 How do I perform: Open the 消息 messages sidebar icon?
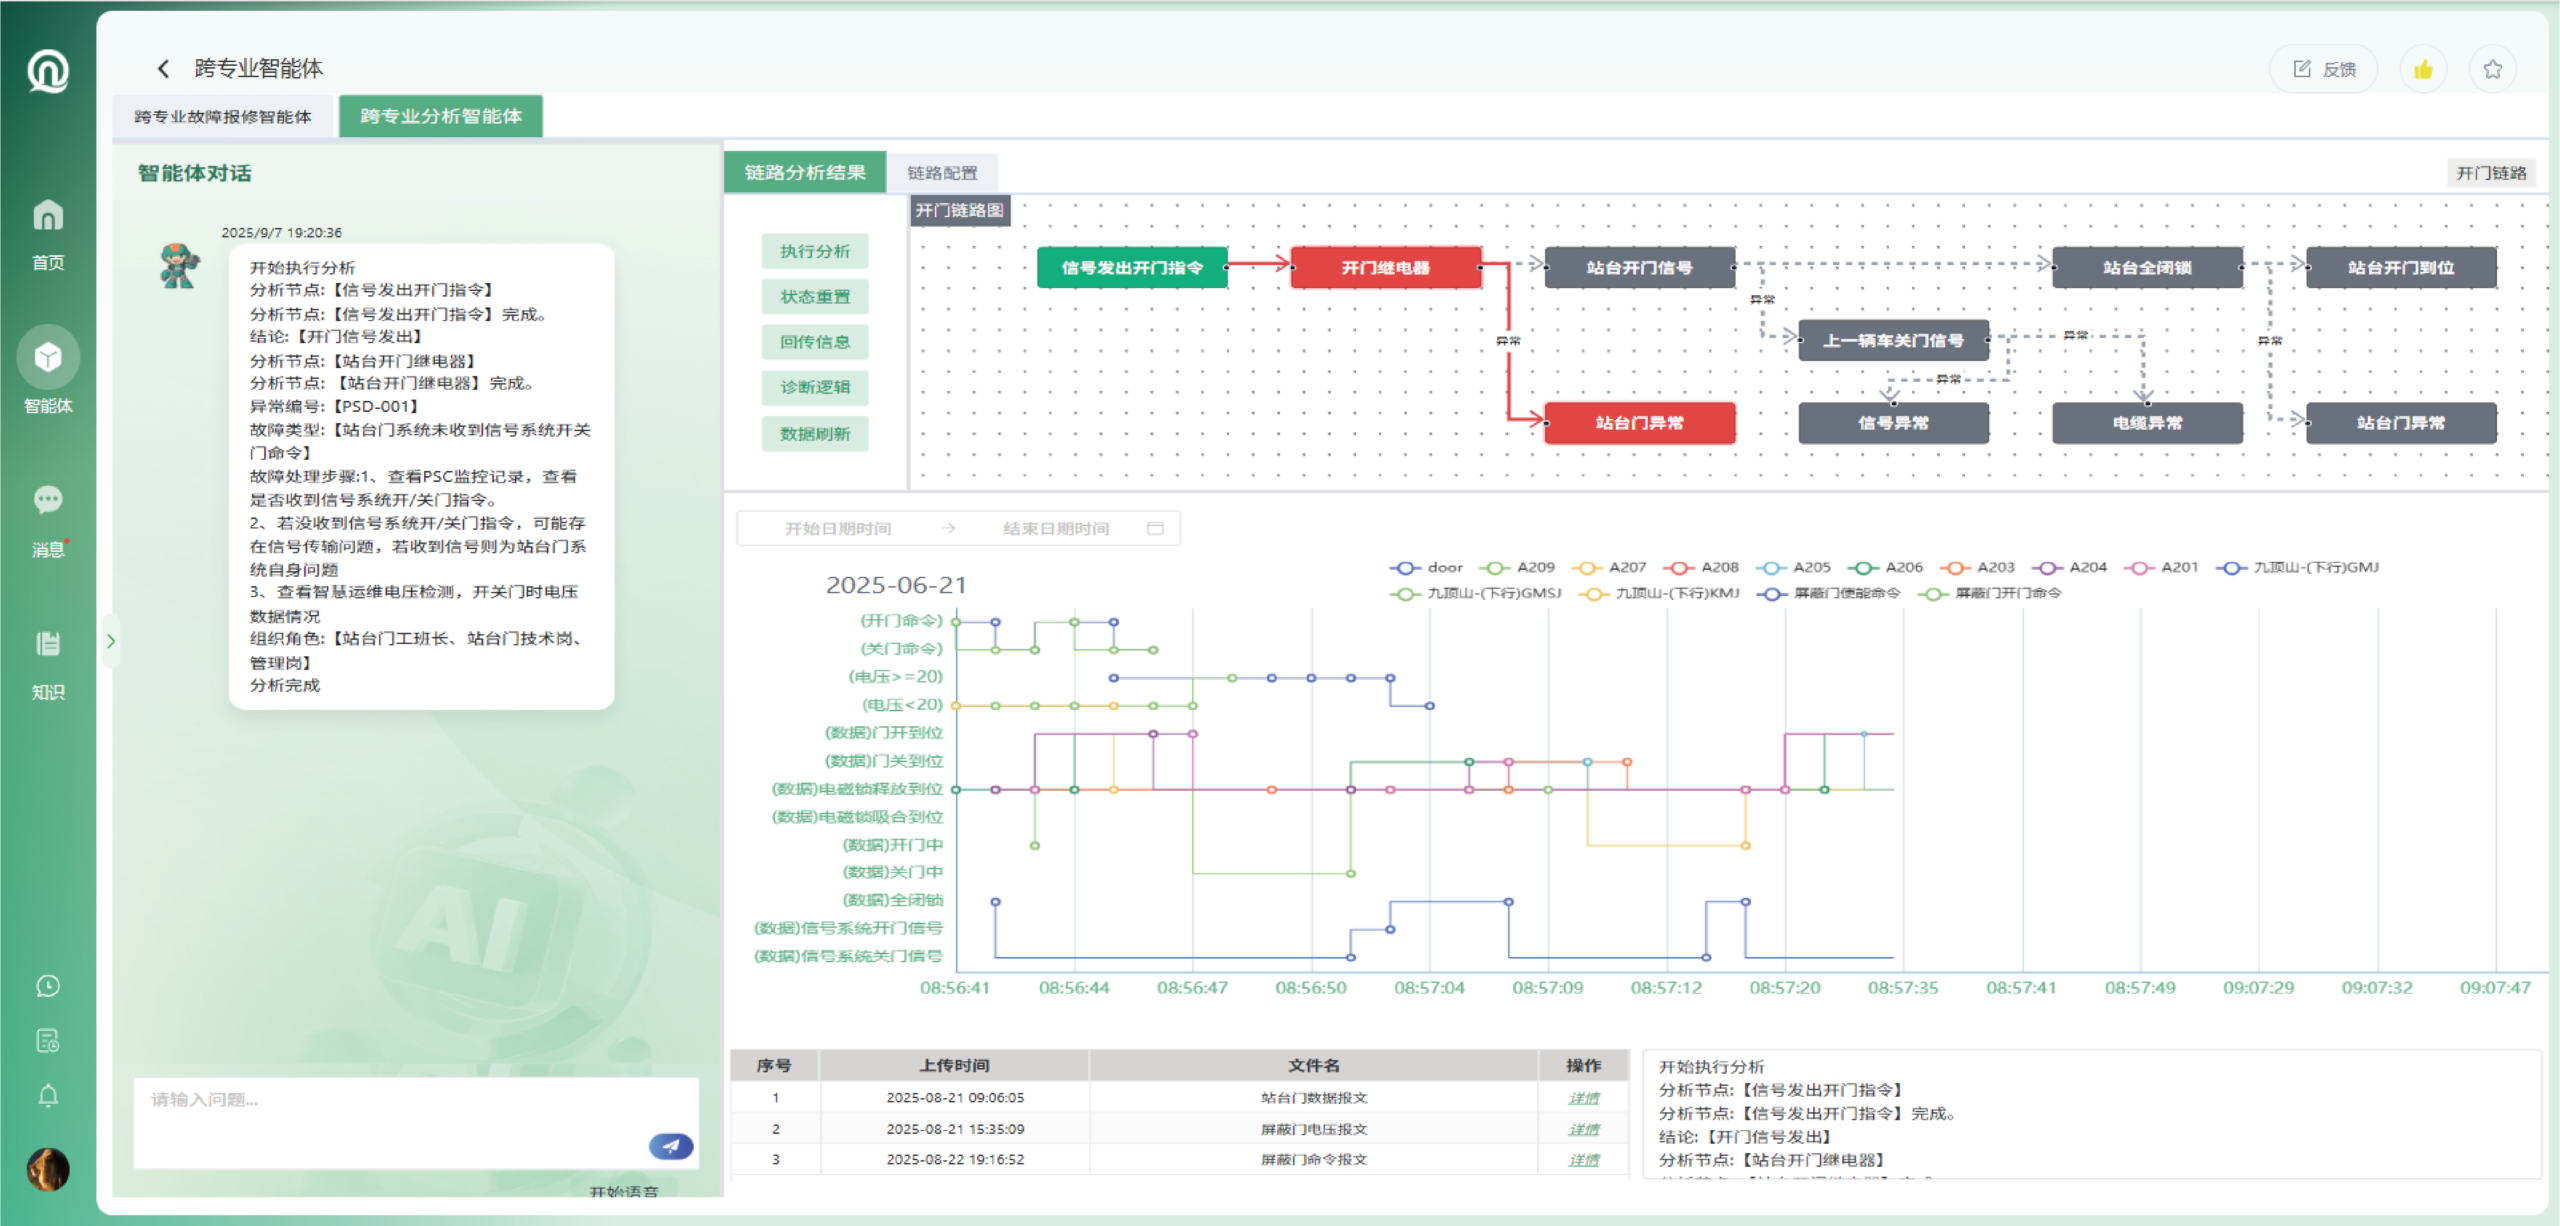point(48,500)
